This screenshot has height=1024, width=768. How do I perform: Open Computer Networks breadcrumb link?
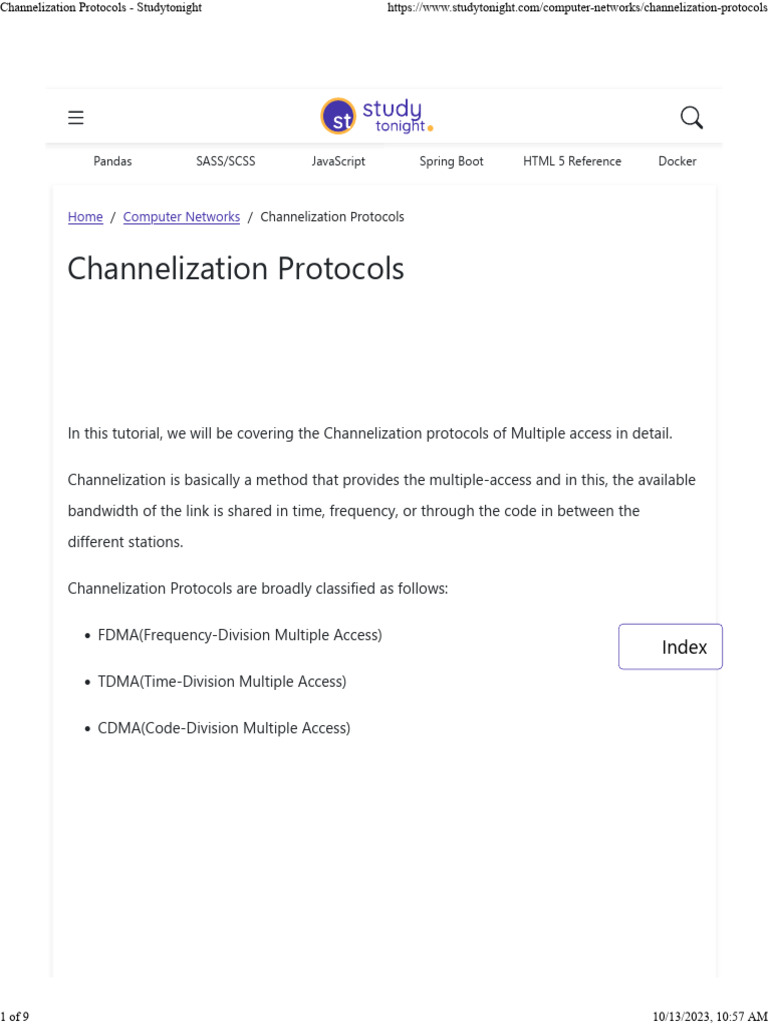[181, 217]
